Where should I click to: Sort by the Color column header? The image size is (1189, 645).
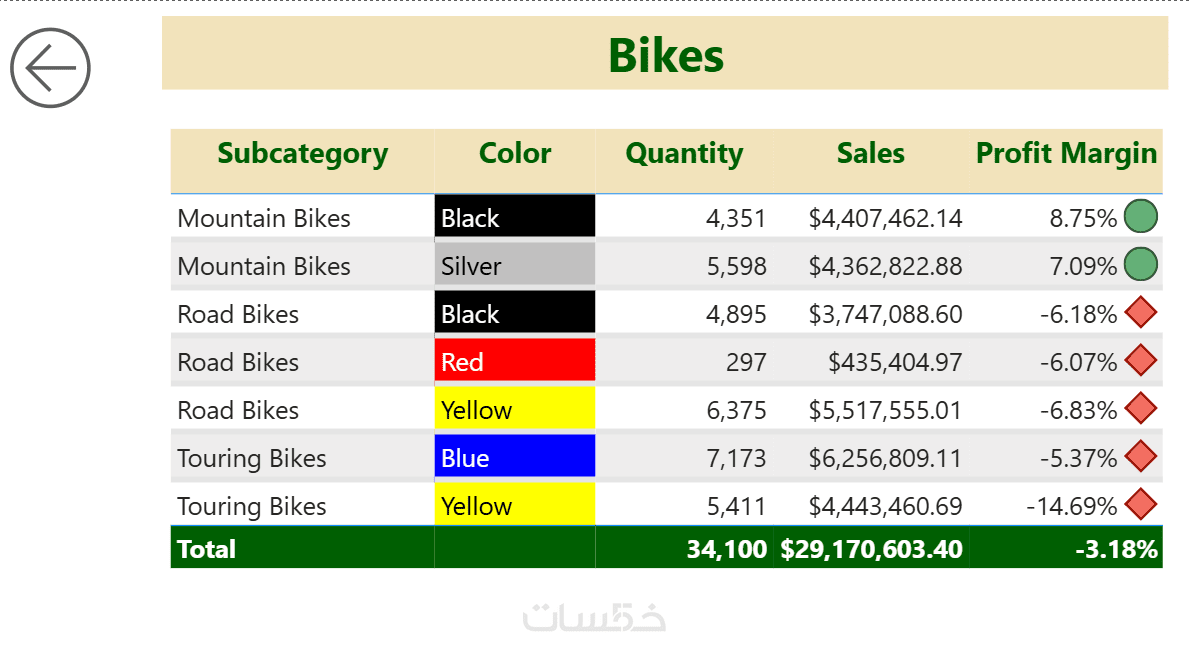coord(515,154)
